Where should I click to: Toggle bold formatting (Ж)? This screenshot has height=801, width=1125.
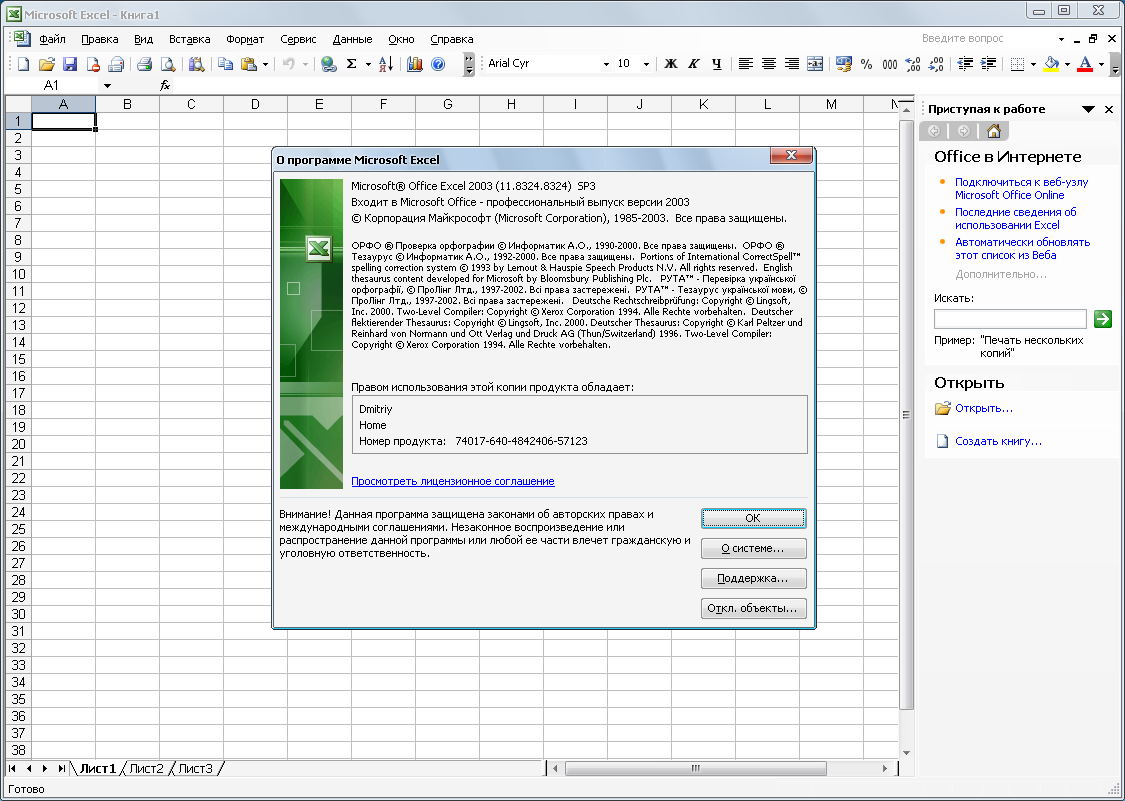click(671, 64)
